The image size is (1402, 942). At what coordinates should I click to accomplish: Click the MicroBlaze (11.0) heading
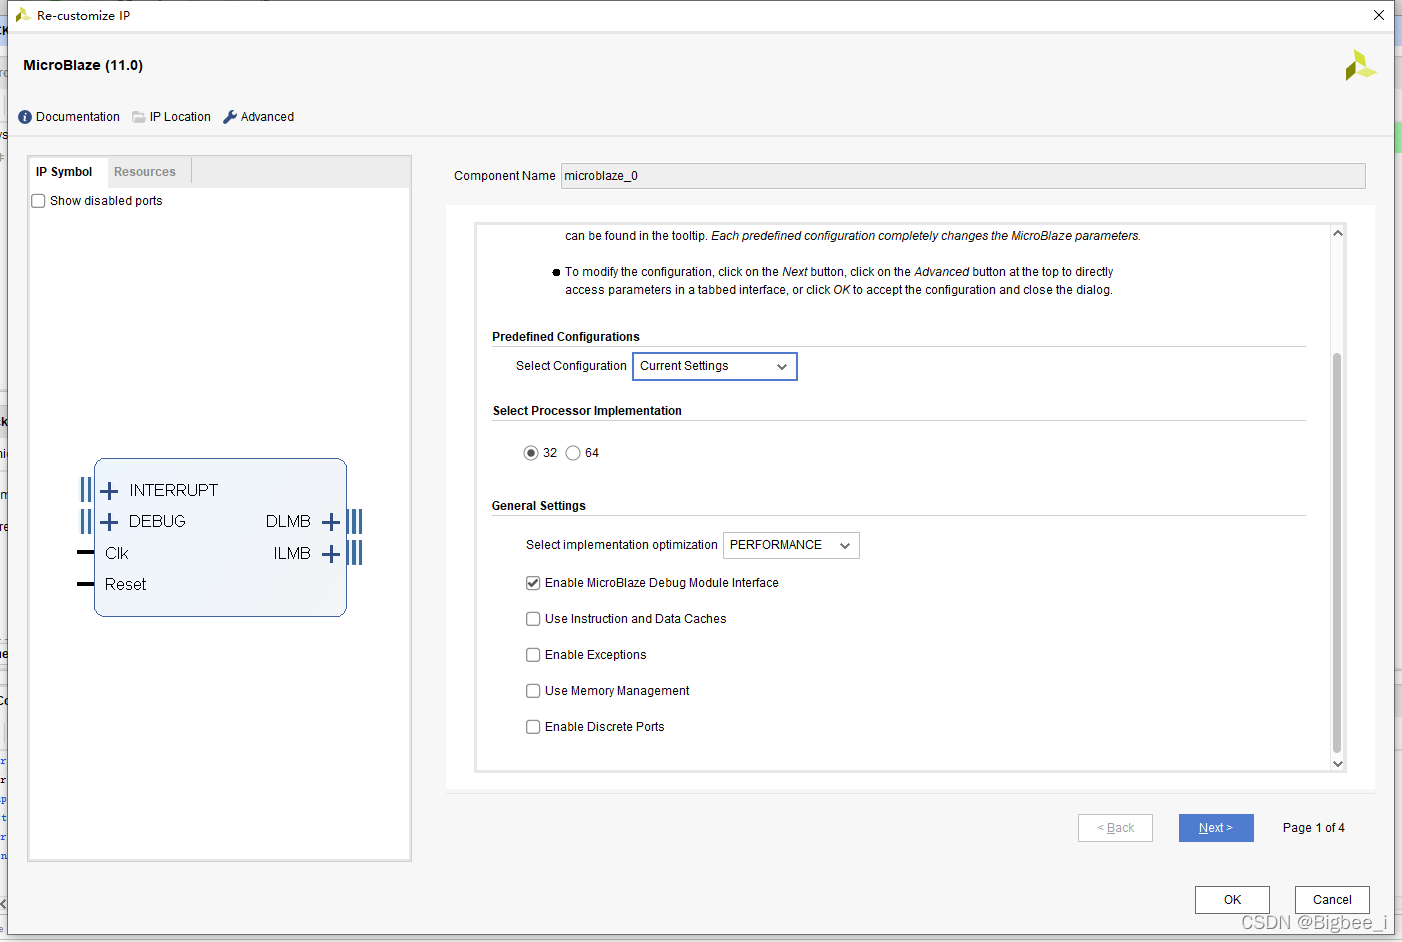point(83,65)
